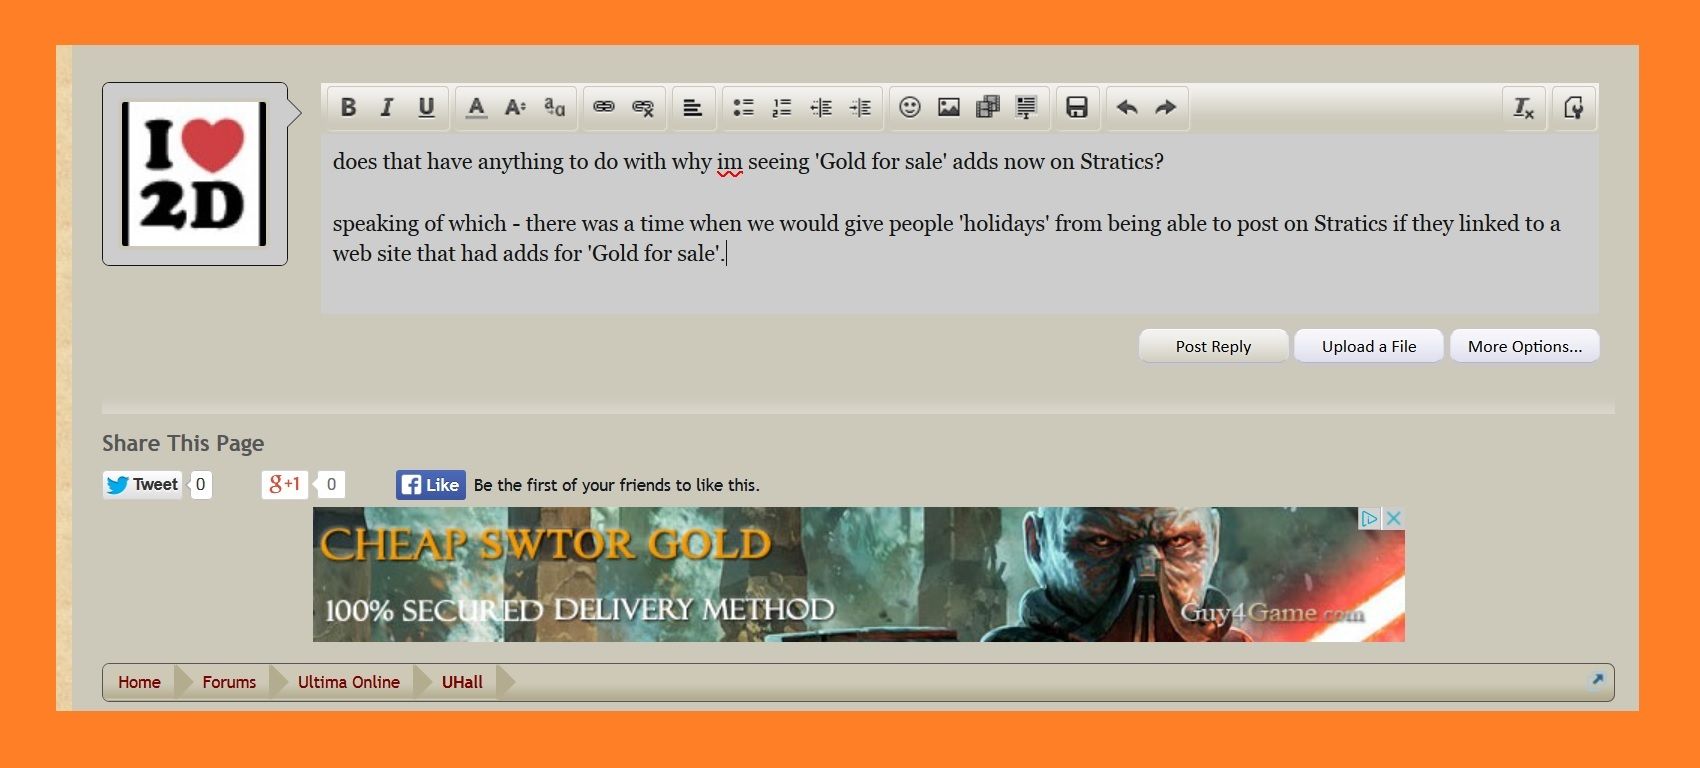Click the Tweet count bubble showing 0

[x=201, y=485]
